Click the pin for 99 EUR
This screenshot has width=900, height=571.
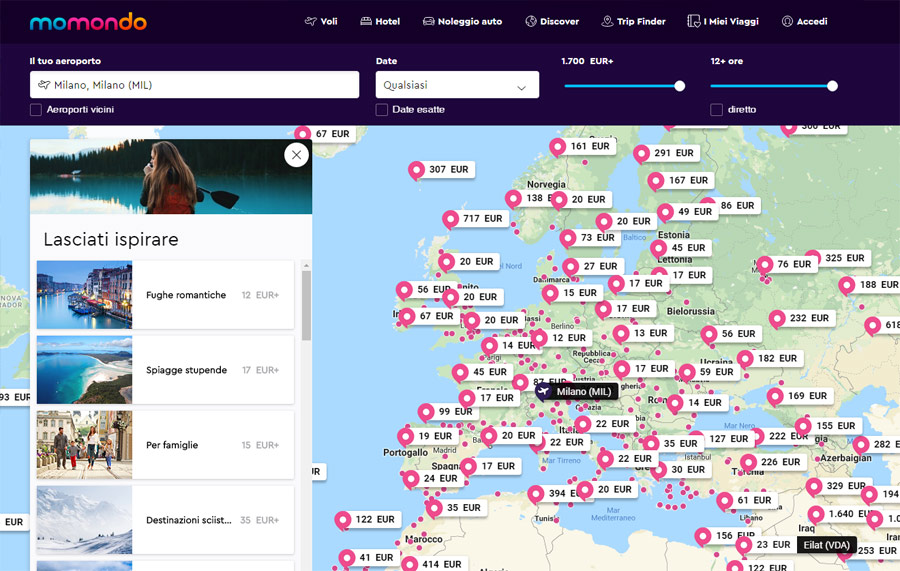pyautogui.click(x=426, y=412)
